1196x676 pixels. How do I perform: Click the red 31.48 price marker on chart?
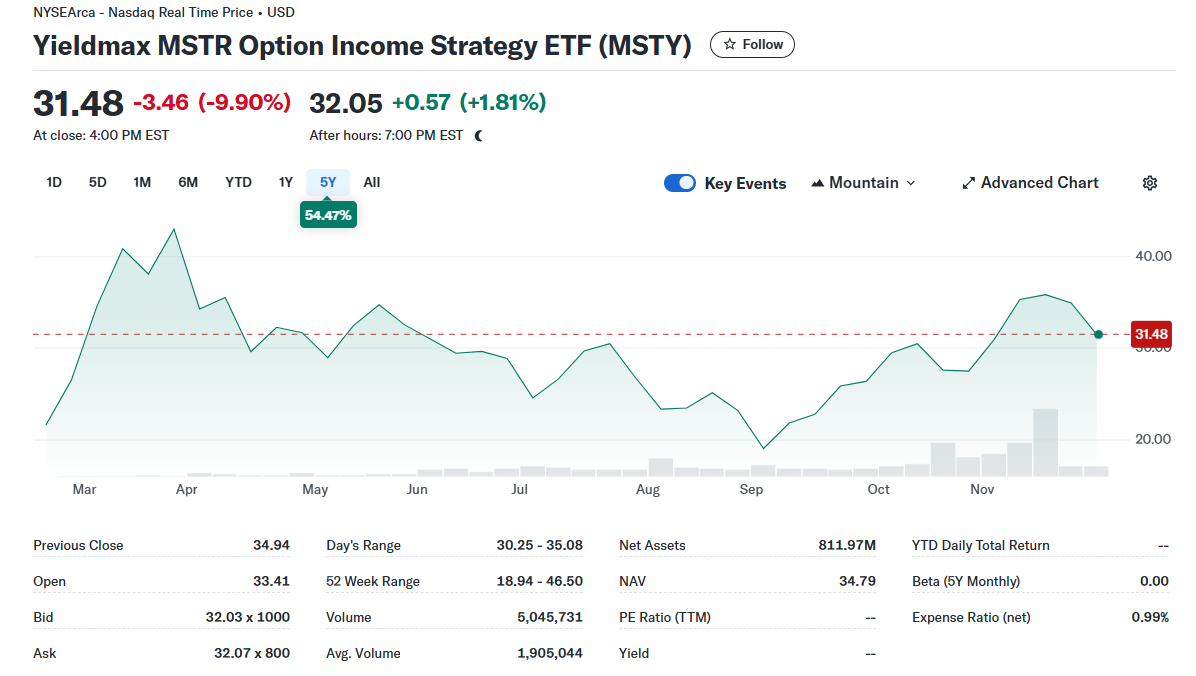coord(1151,334)
